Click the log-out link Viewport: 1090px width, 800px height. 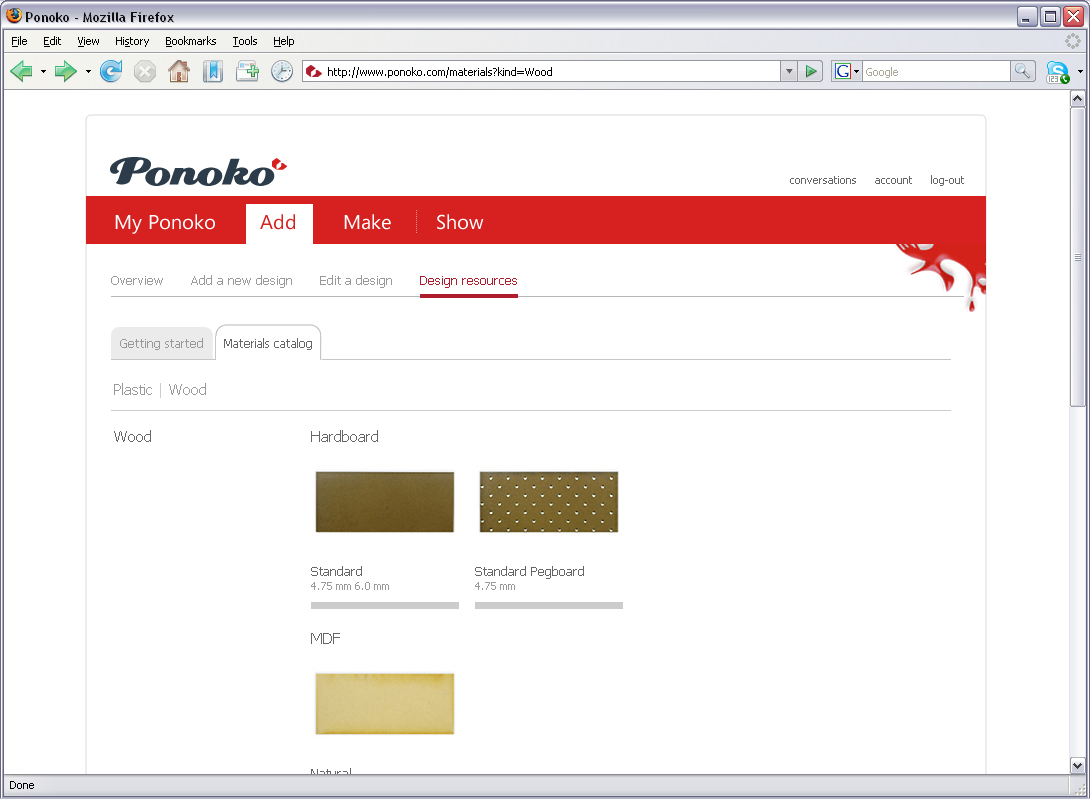(946, 180)
